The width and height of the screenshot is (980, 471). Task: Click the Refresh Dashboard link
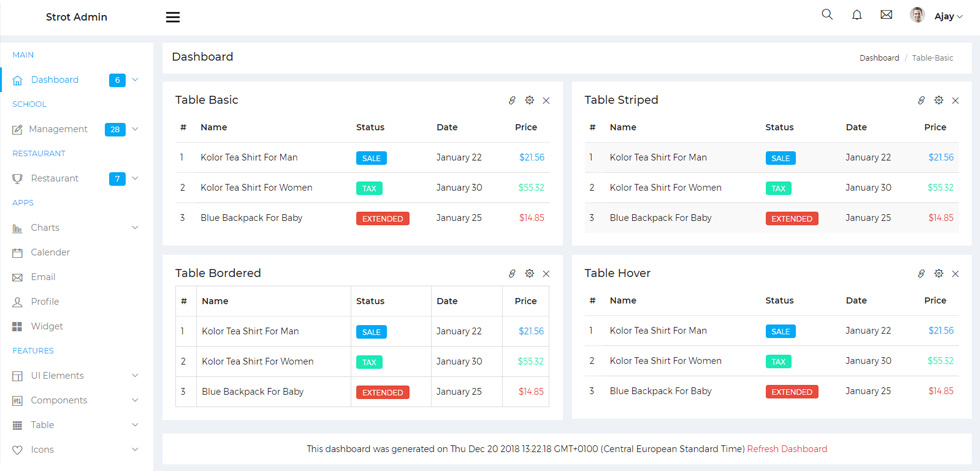click(787, 449)
